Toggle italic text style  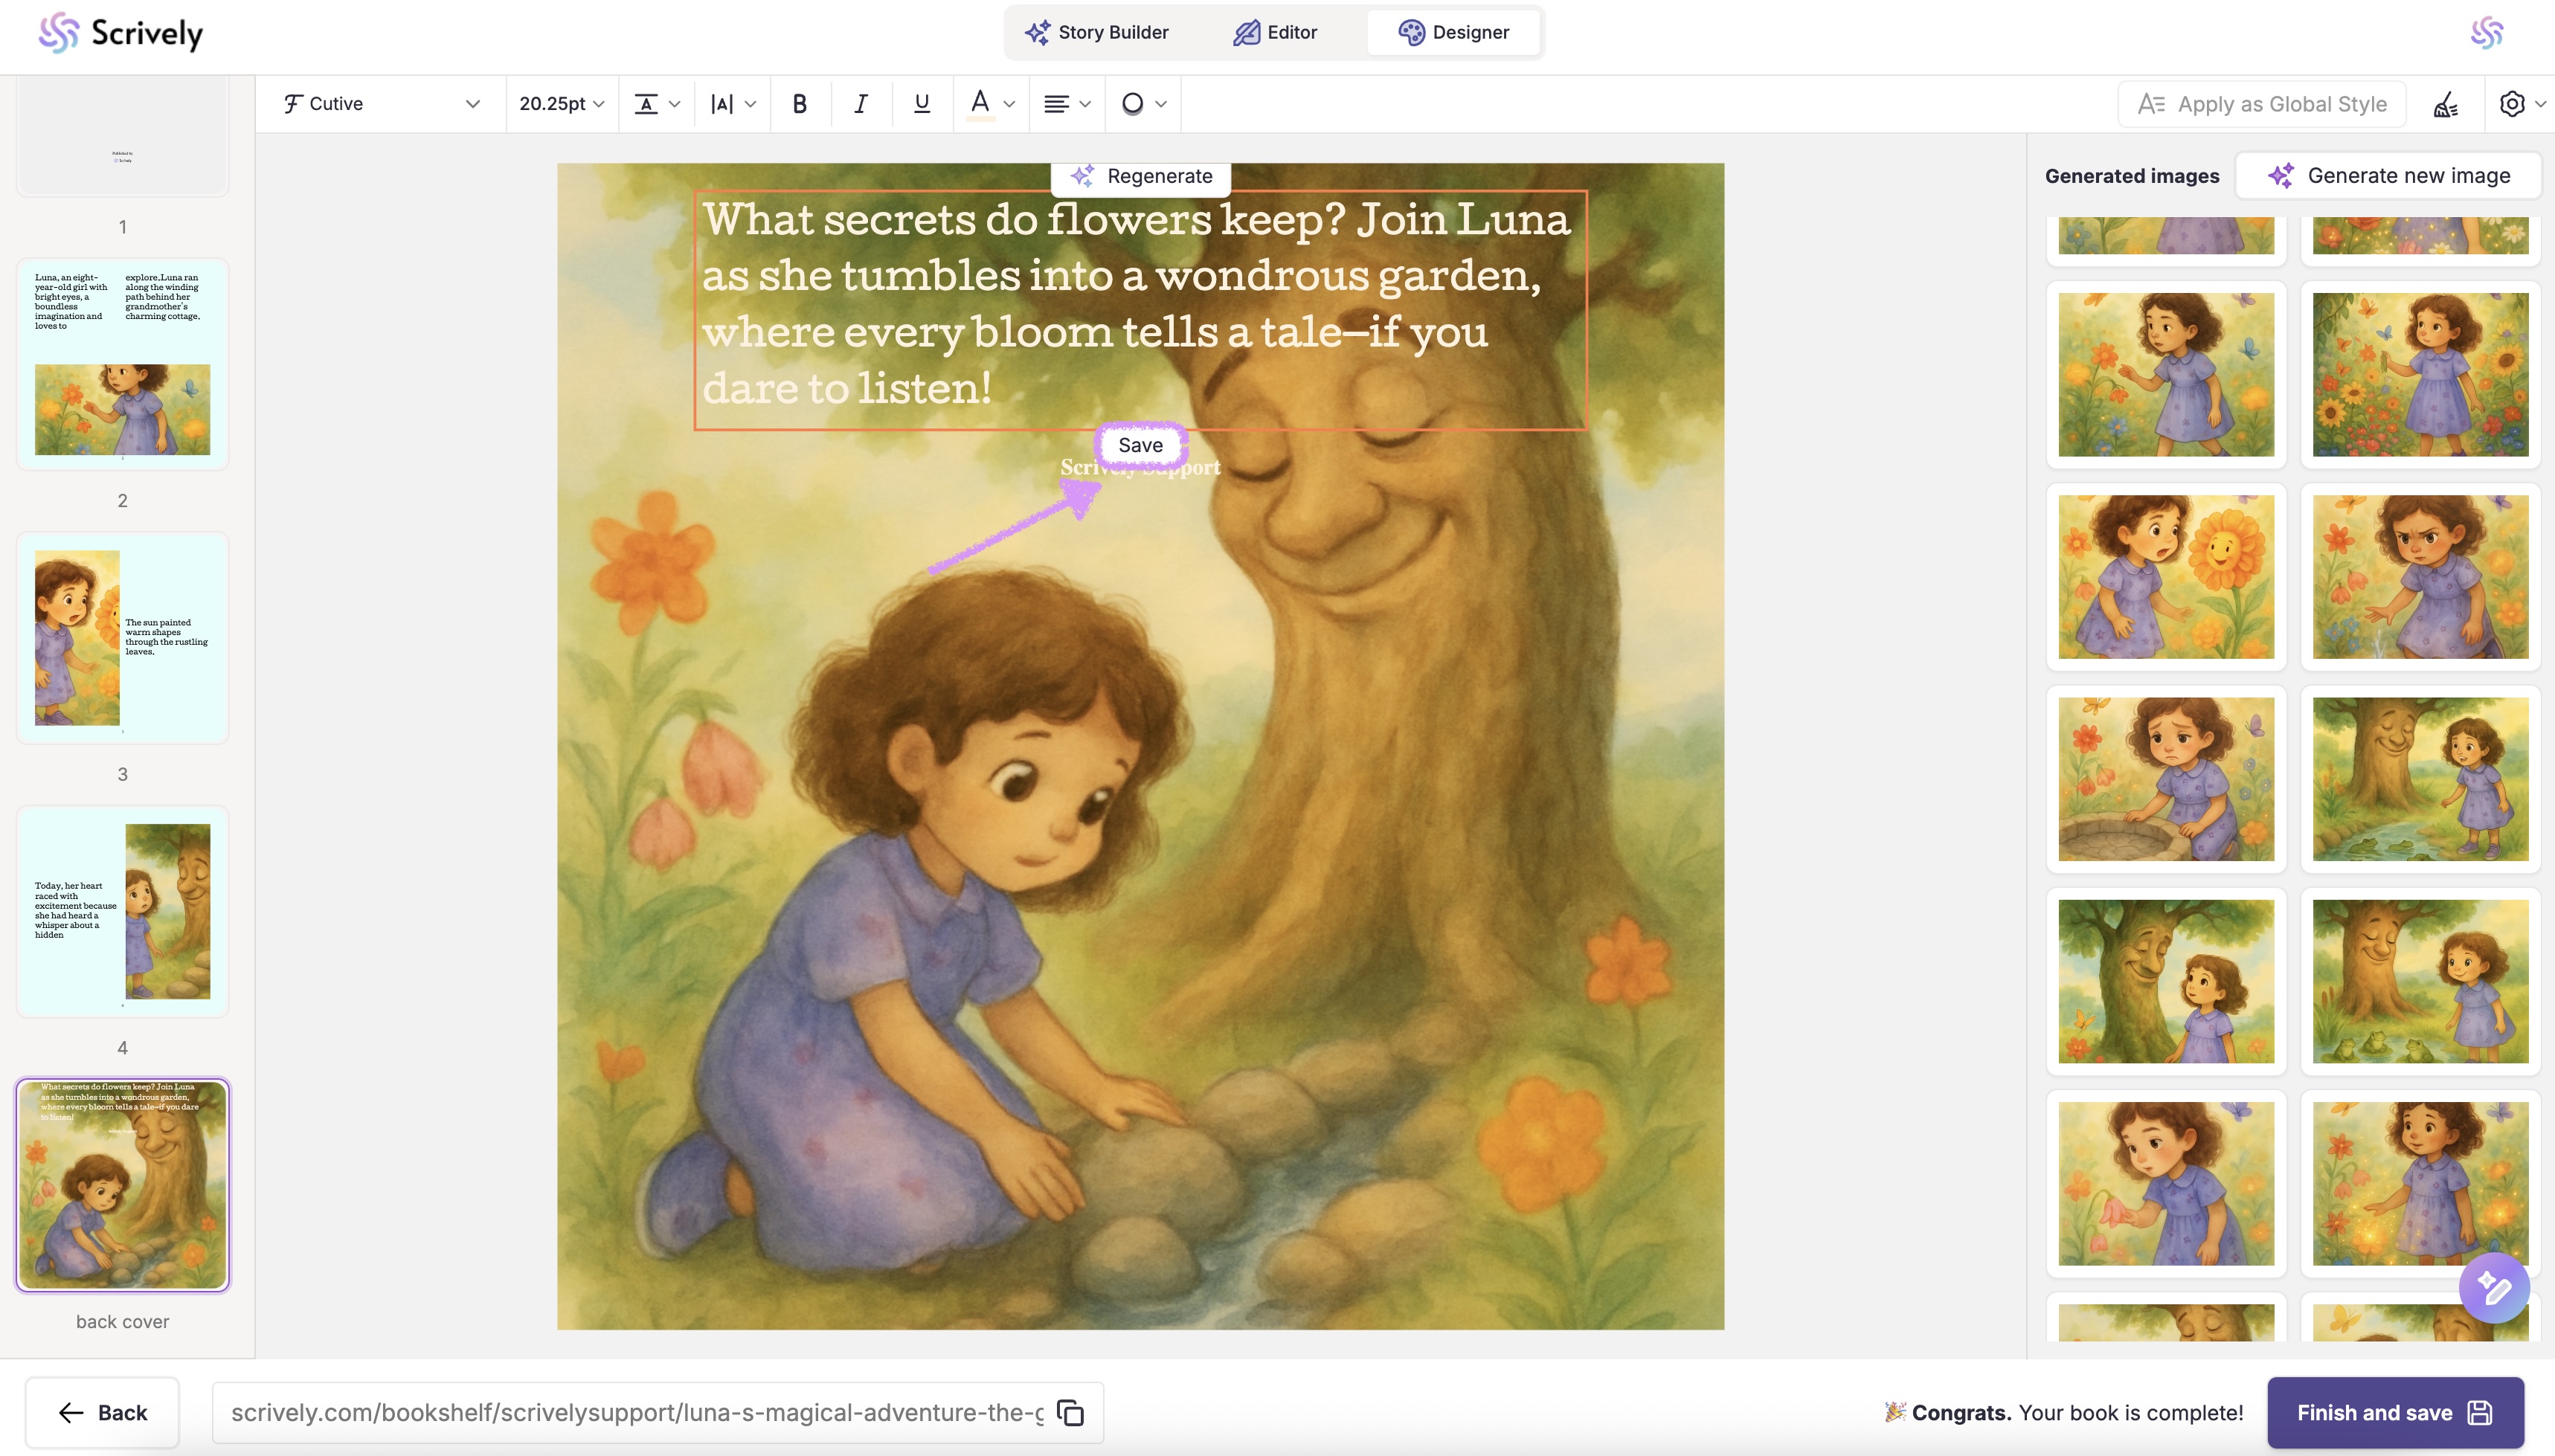point(860,104)
